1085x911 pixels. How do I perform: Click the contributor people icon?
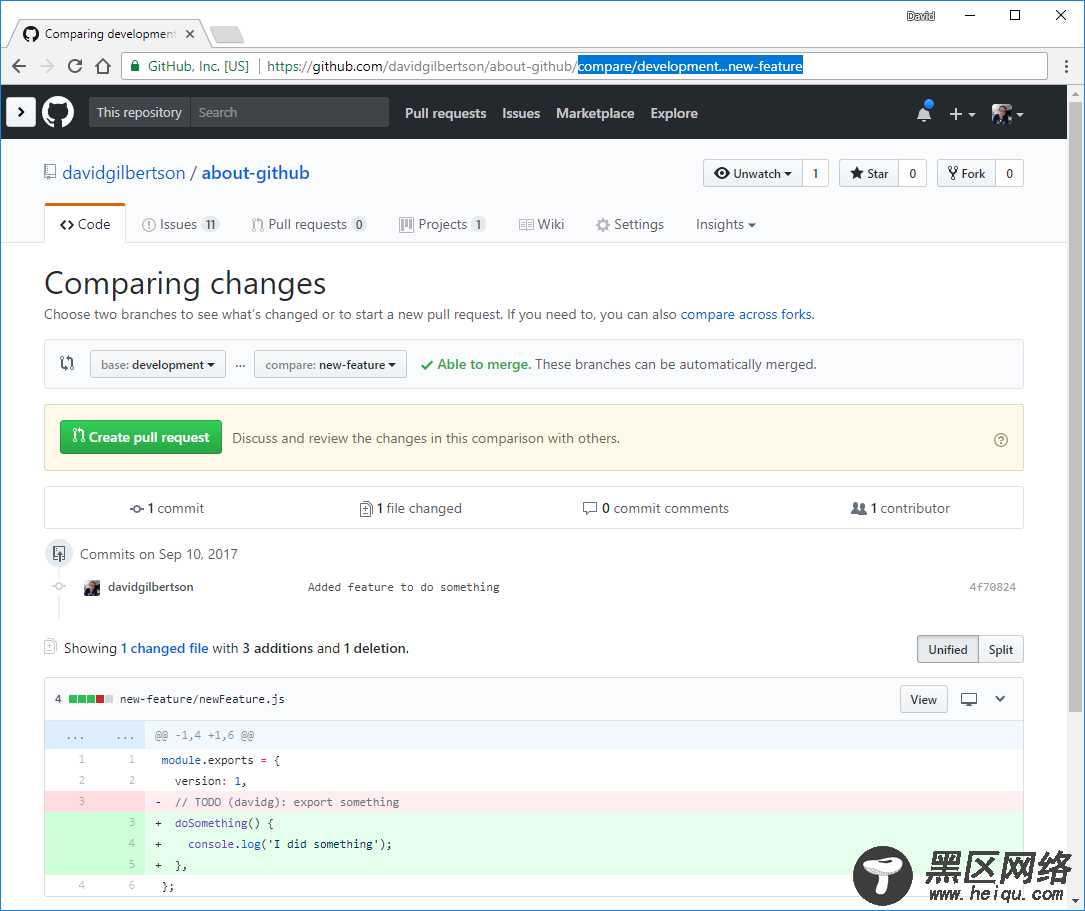[859, 508]
